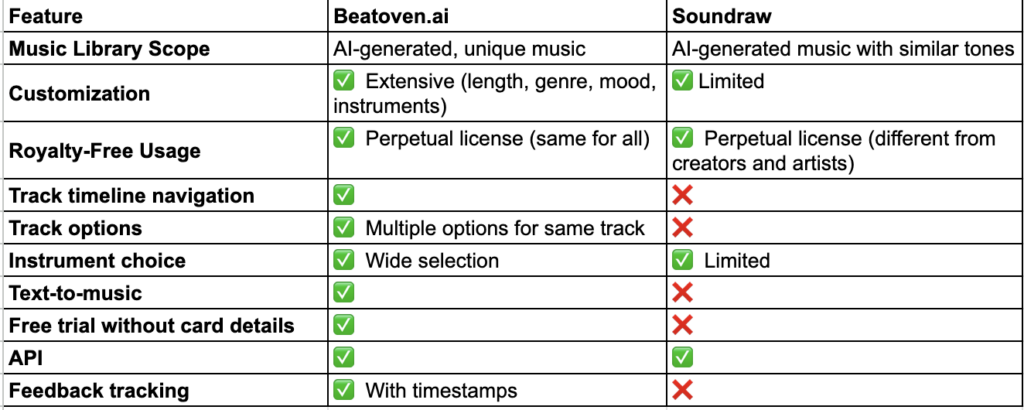Click the red cross in Soundraw Track options row

click(684, 228)
